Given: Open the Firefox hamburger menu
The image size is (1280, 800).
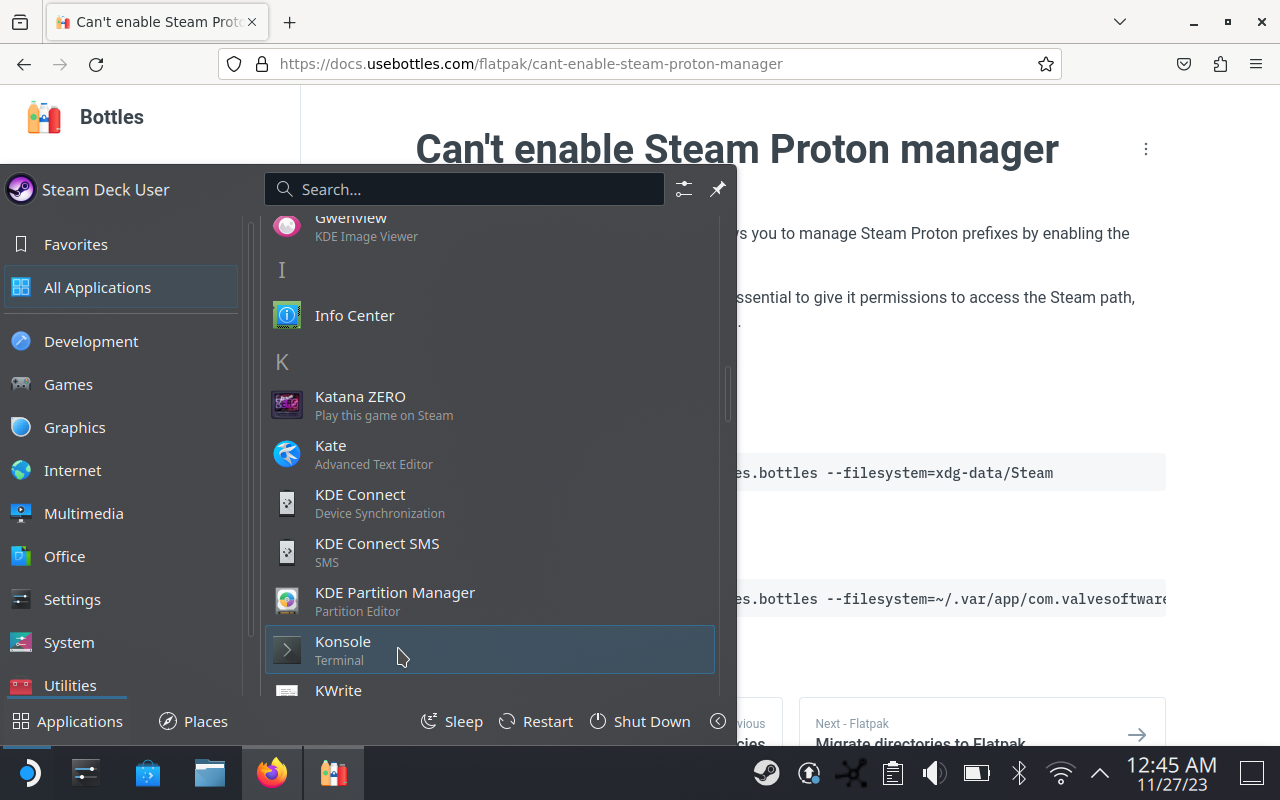Looking at the screenshot, I should point(1256,64).
